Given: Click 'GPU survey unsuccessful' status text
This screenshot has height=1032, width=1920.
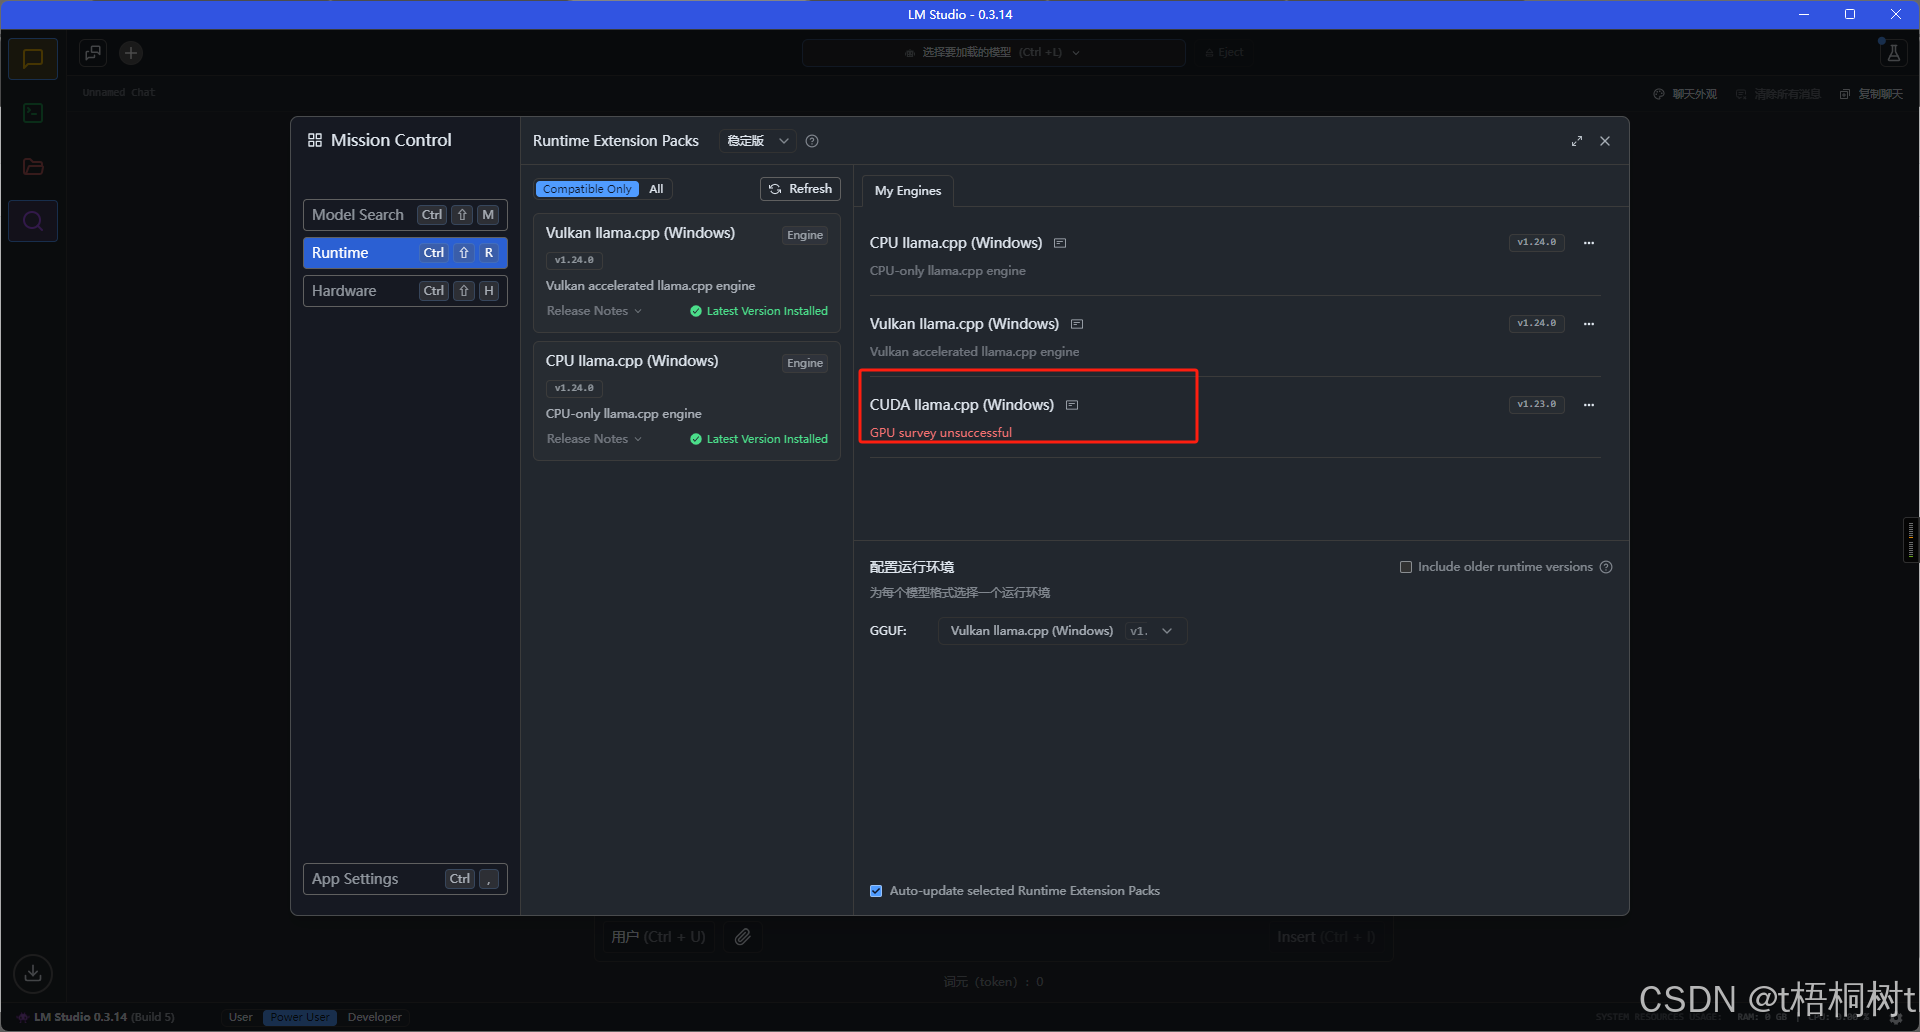Looking at the screenshot, I should click(941, 433).
